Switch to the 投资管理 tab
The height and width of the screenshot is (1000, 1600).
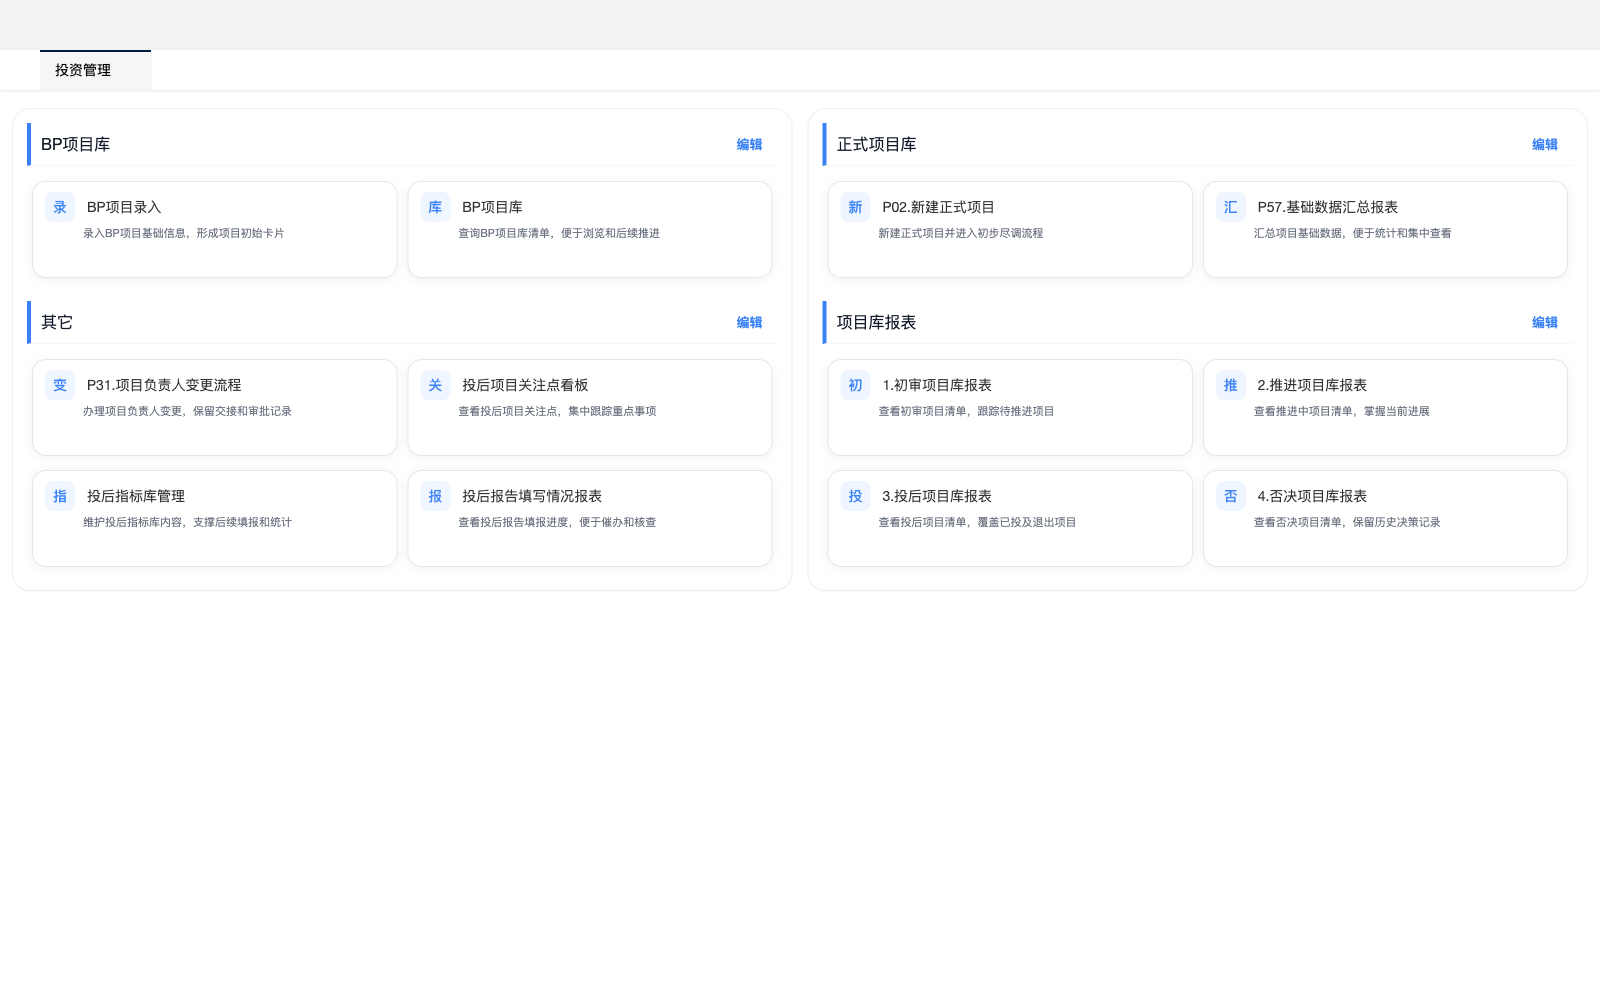tap(84, 70)
